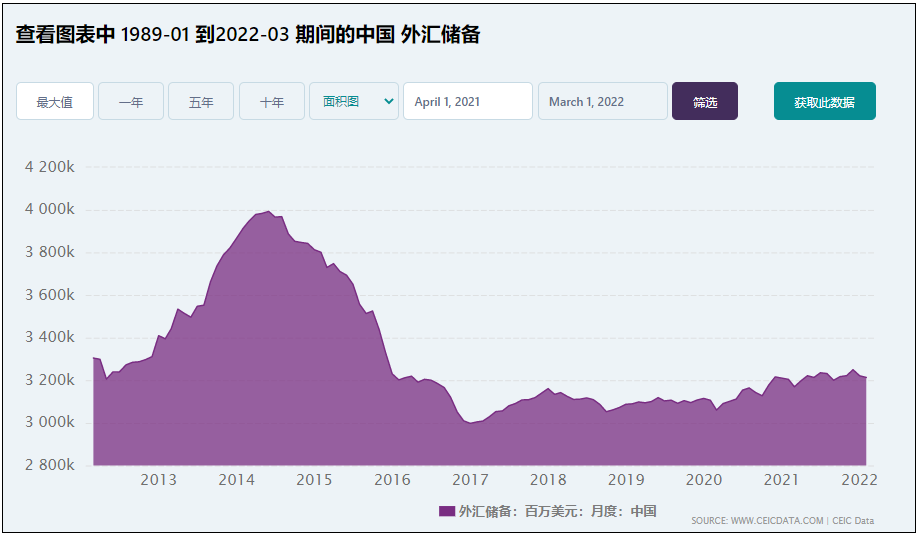Viewport: 918px width, 537px height.
Task: Expand the chevron arrow beside 面积图
Action: click(388, 101)
